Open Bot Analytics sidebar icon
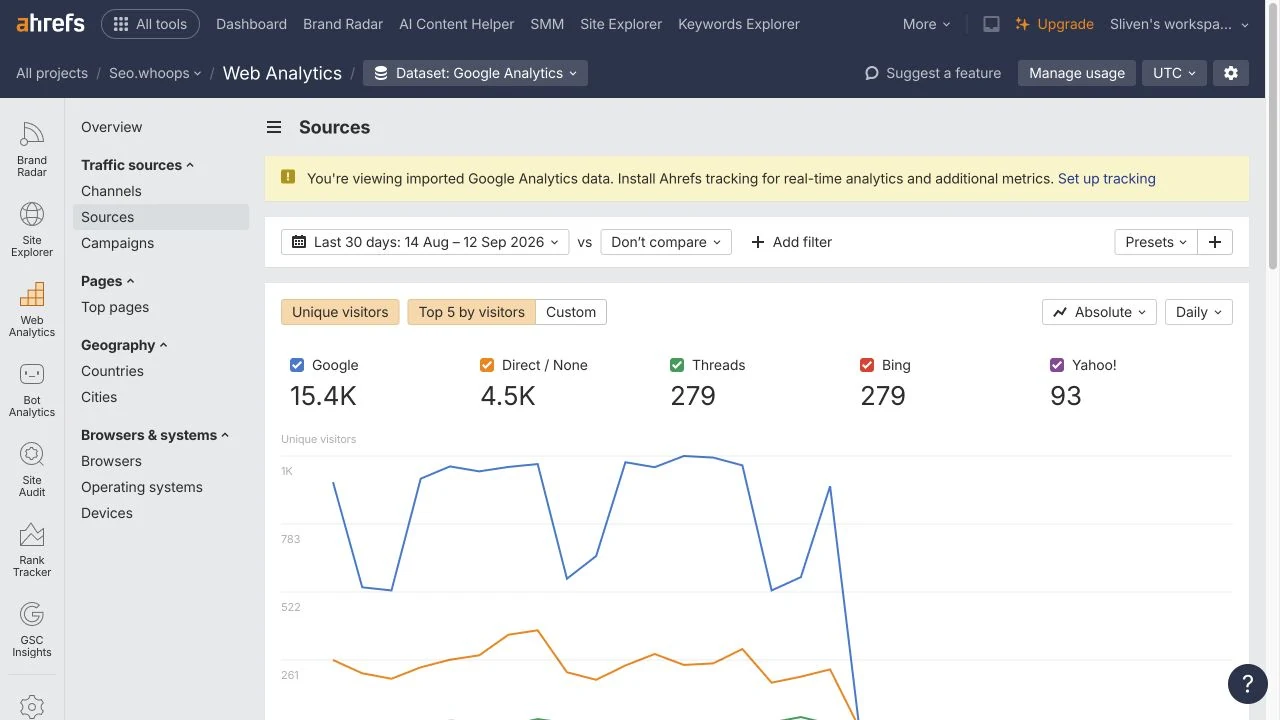The height and width of the screenshot is (720, 1280). click(x=32, y=389)
